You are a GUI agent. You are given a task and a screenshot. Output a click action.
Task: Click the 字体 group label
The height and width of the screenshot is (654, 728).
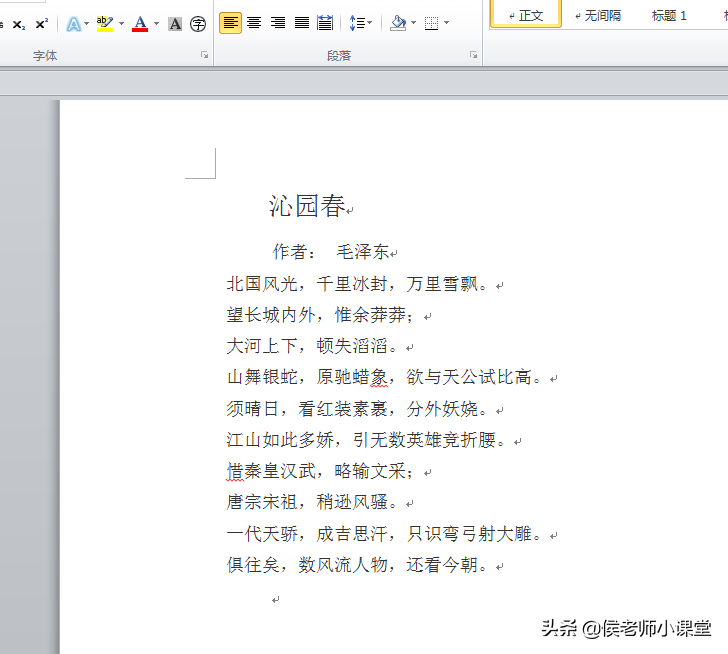[45, 56]
